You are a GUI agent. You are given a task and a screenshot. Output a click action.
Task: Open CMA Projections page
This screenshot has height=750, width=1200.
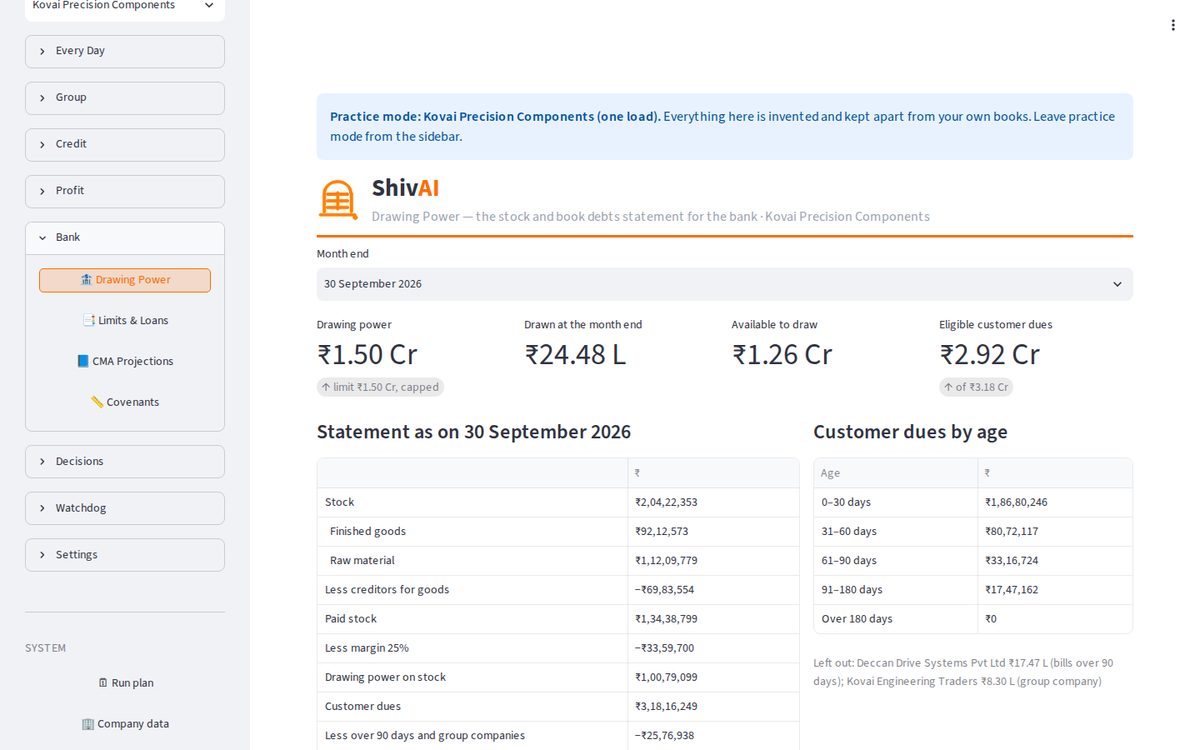[x=125, y=362]
